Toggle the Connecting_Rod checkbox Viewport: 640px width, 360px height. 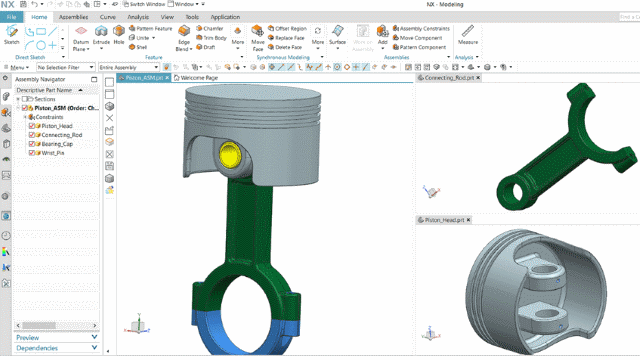click(32, 135)
